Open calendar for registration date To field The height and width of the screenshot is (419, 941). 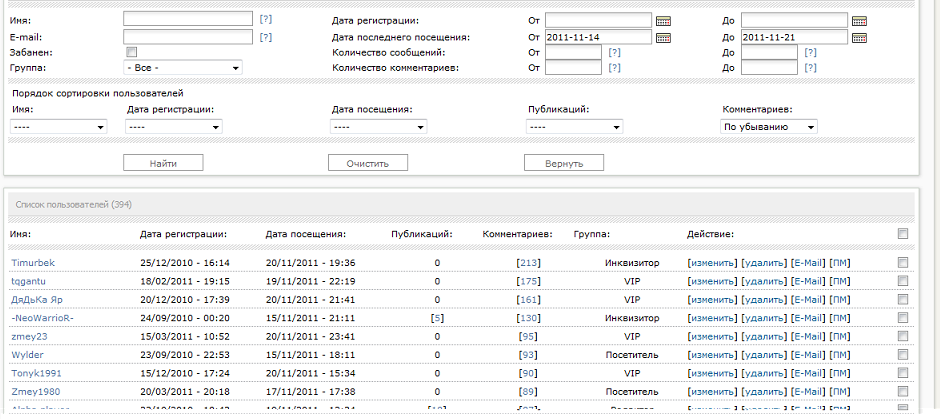[x=858, y=20]
